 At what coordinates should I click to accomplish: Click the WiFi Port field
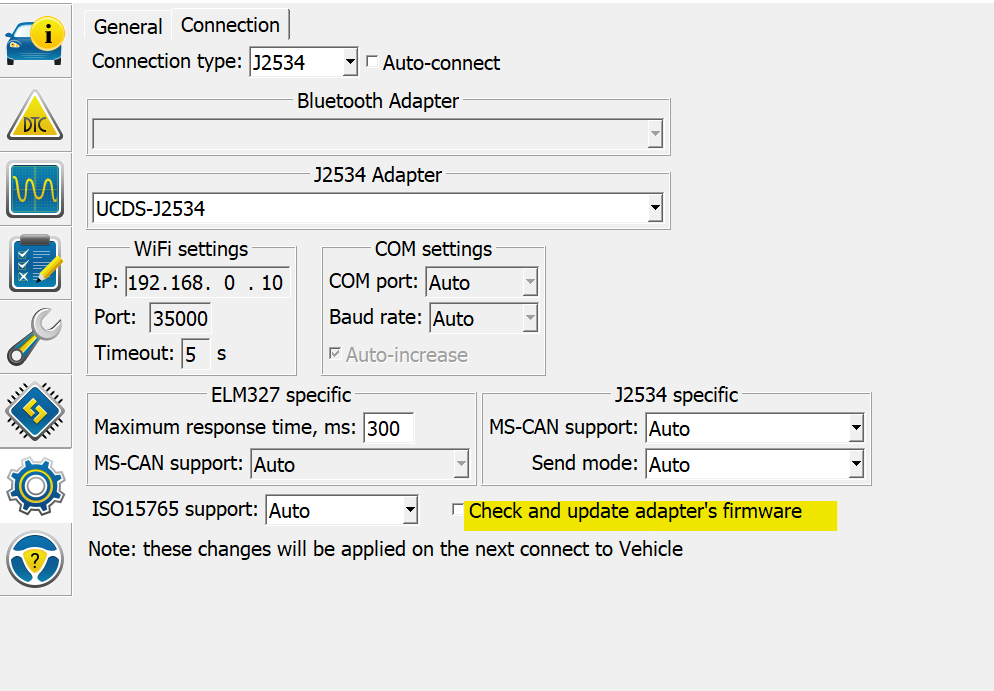(180, 319)
